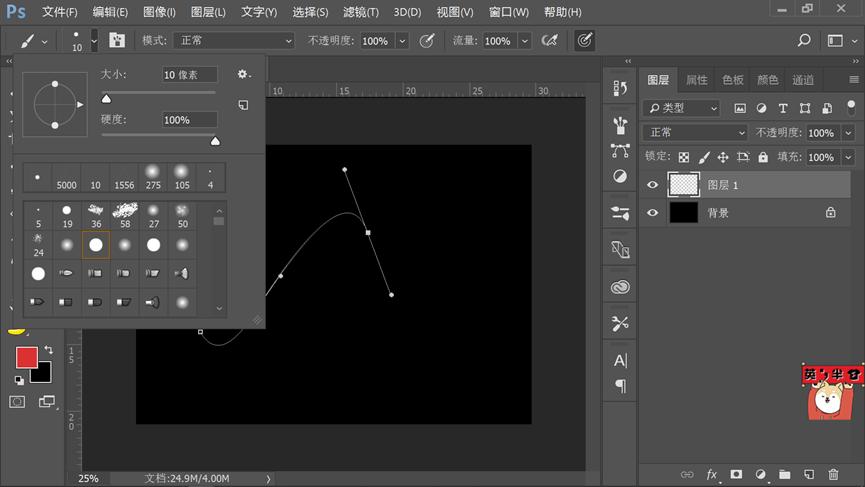865x487 pixels.
Task: Create a new layer icon
Action: (x=809, y=474)
